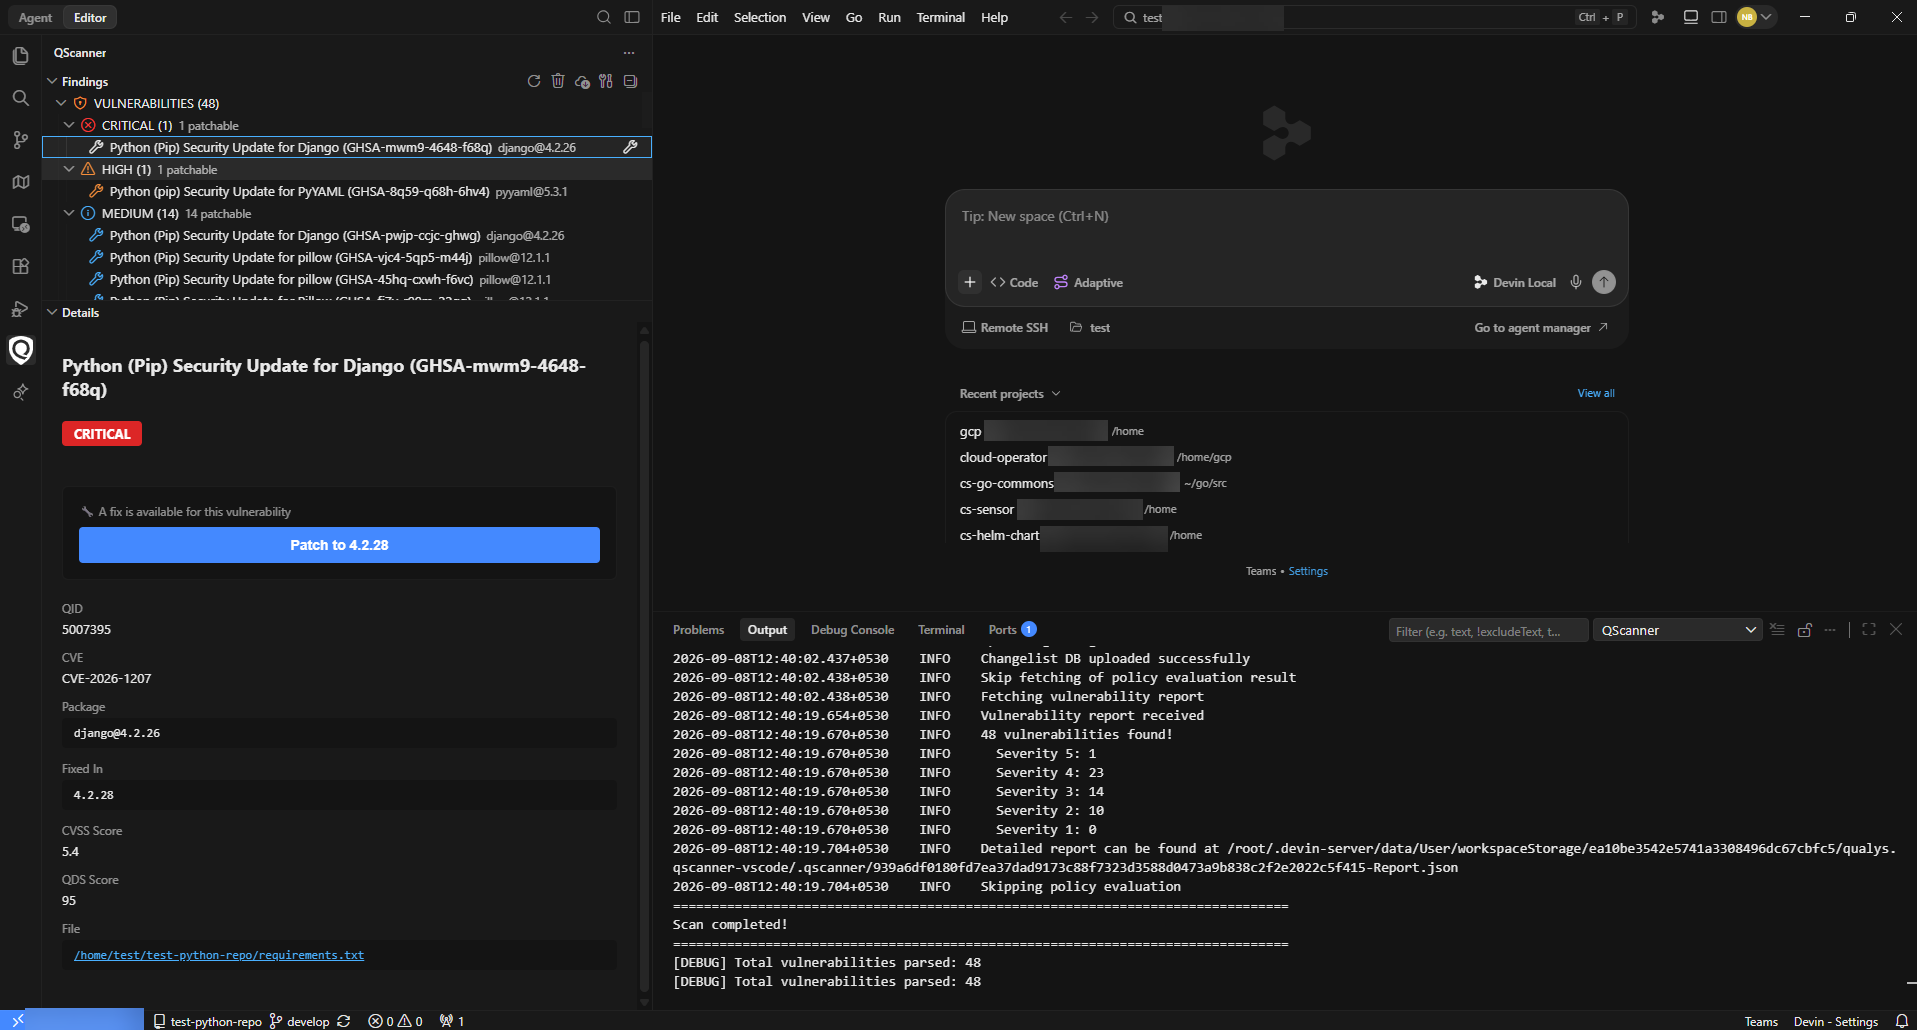Click the View all recent projects link

tap(1596, 393)
